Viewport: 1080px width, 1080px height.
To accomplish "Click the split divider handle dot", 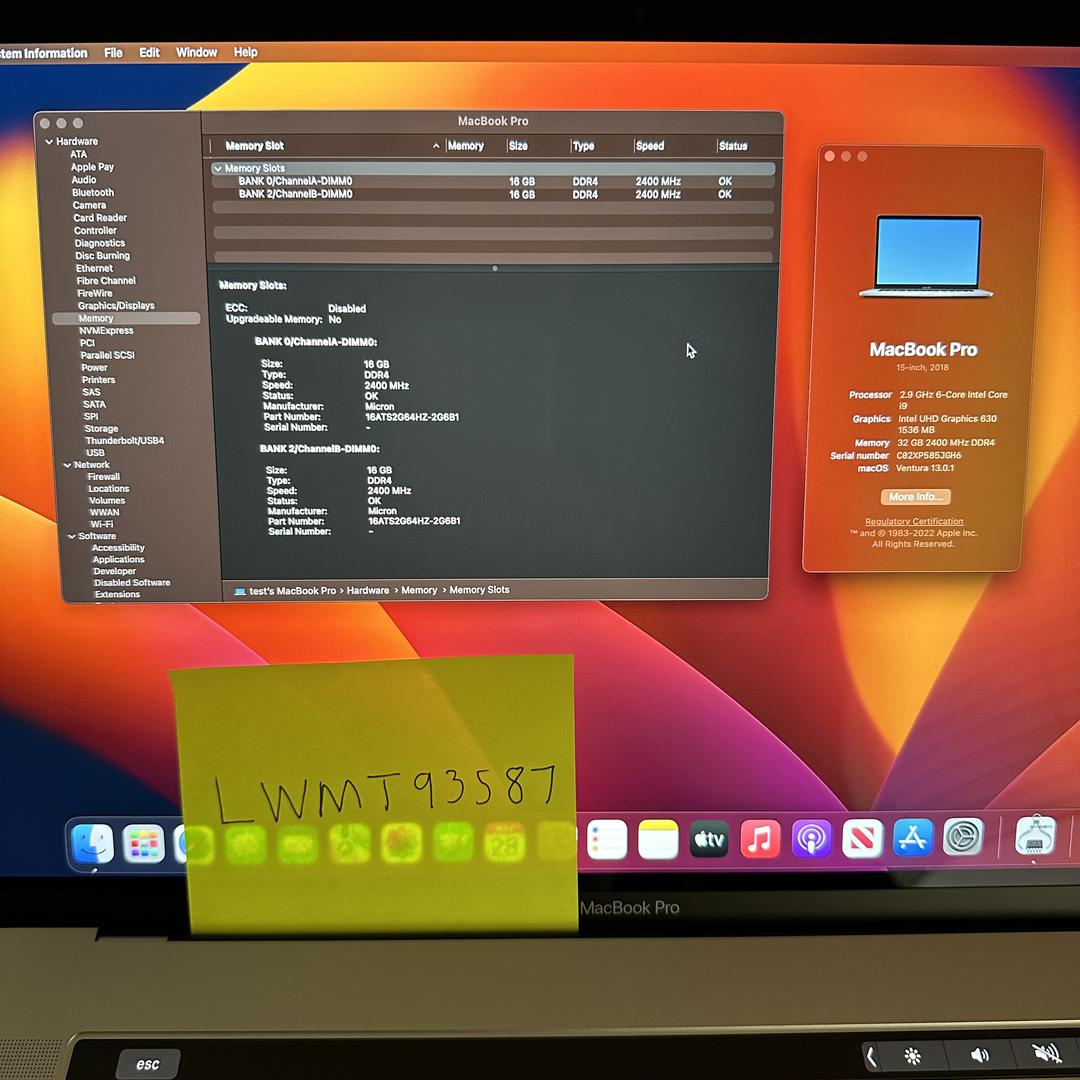I will (495, 268).
